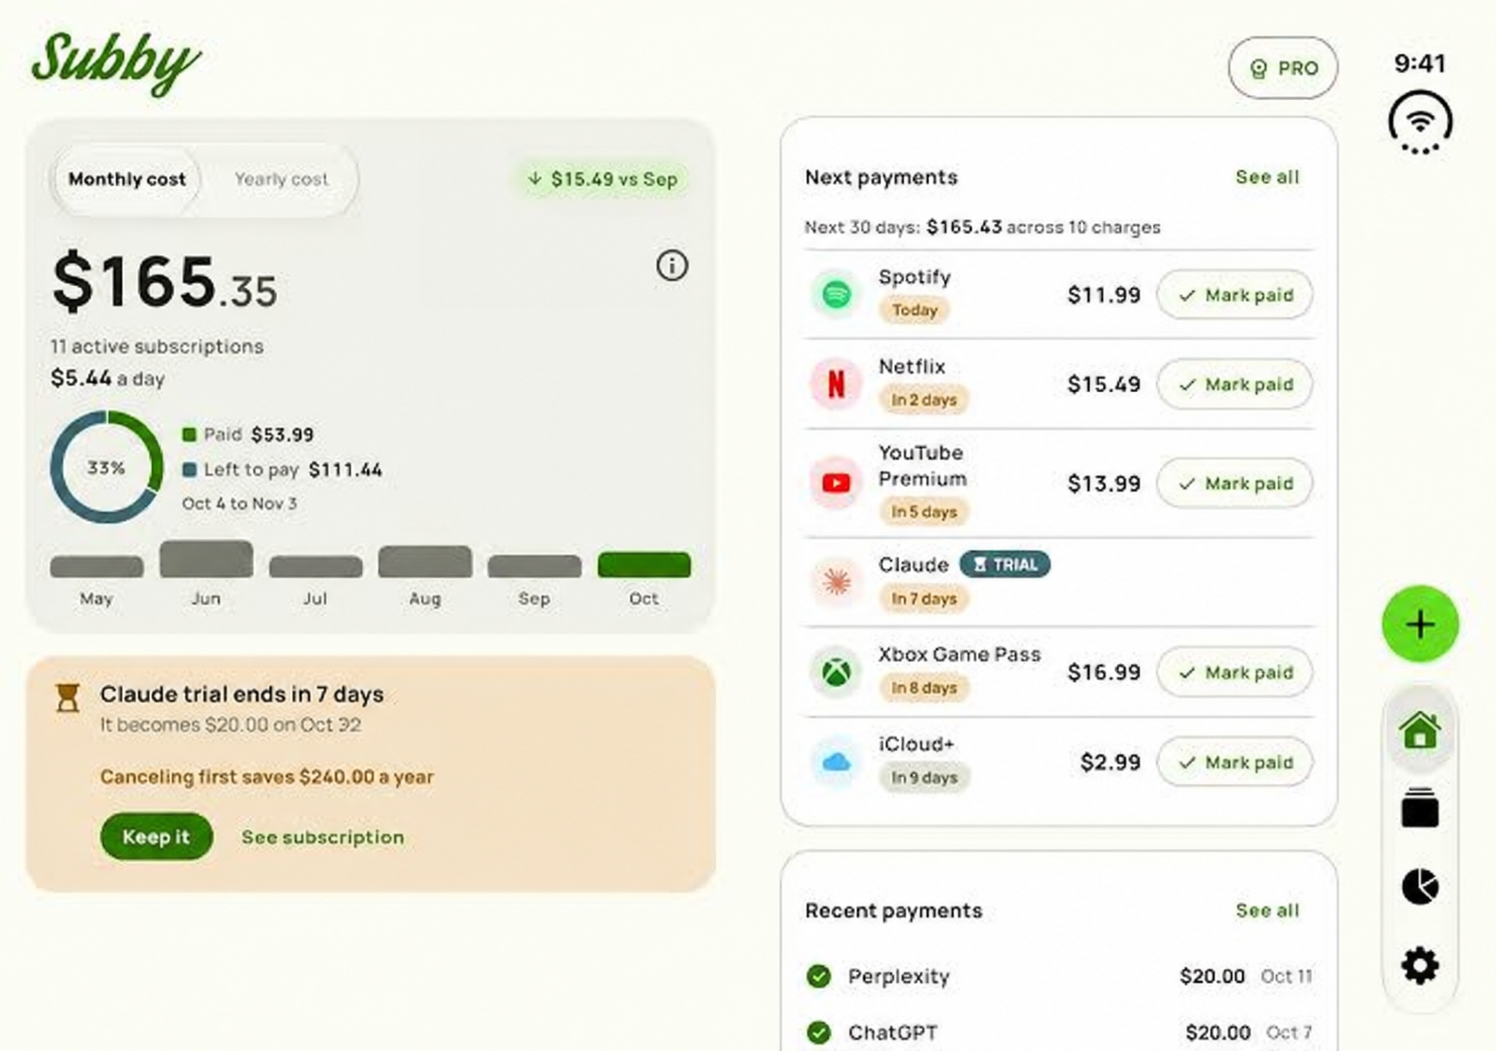
Task: Switch to Yearly cost view
Action: point(281,179)
